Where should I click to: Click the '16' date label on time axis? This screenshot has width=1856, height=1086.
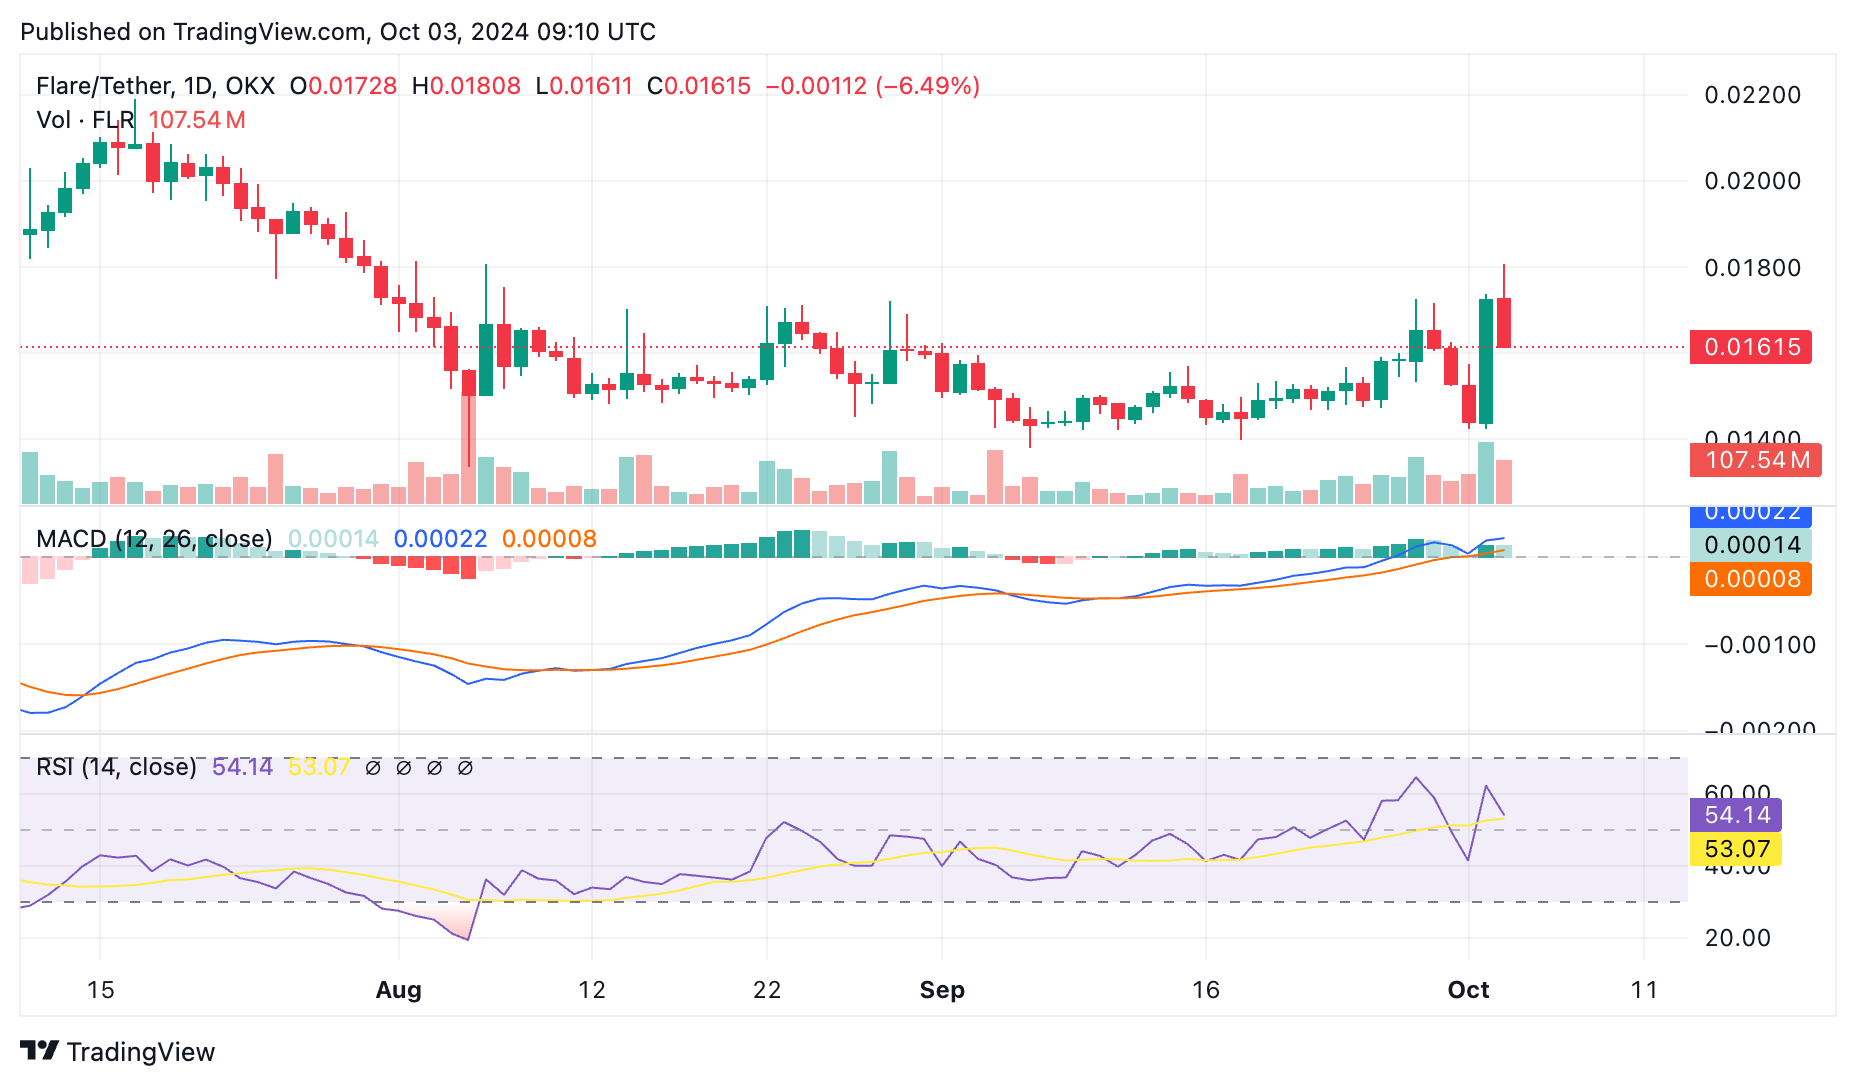pos(1206,990)
